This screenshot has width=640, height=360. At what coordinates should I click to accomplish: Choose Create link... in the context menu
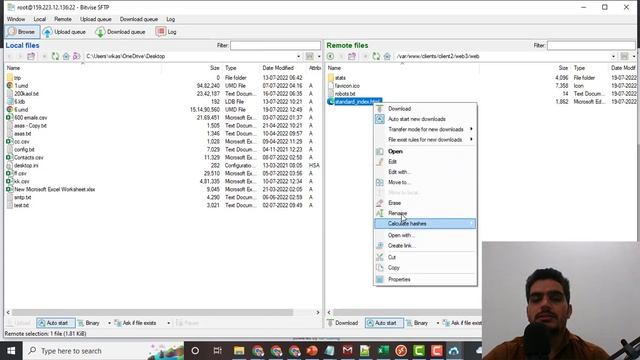425,246
